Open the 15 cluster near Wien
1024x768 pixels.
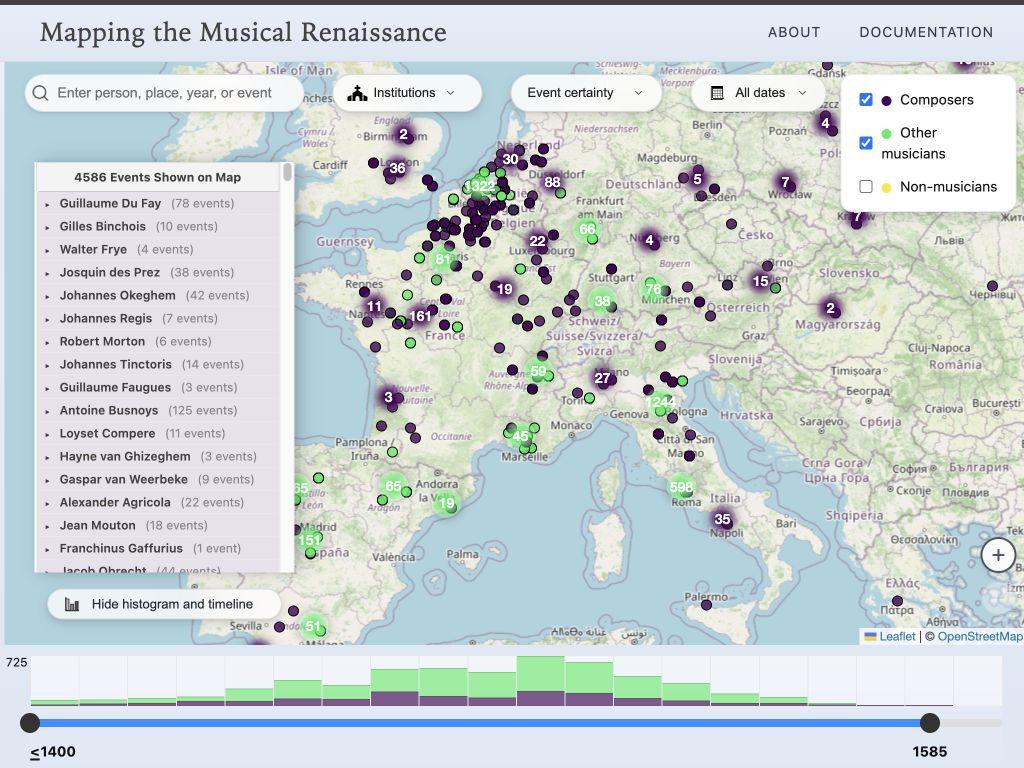[760, 281]
